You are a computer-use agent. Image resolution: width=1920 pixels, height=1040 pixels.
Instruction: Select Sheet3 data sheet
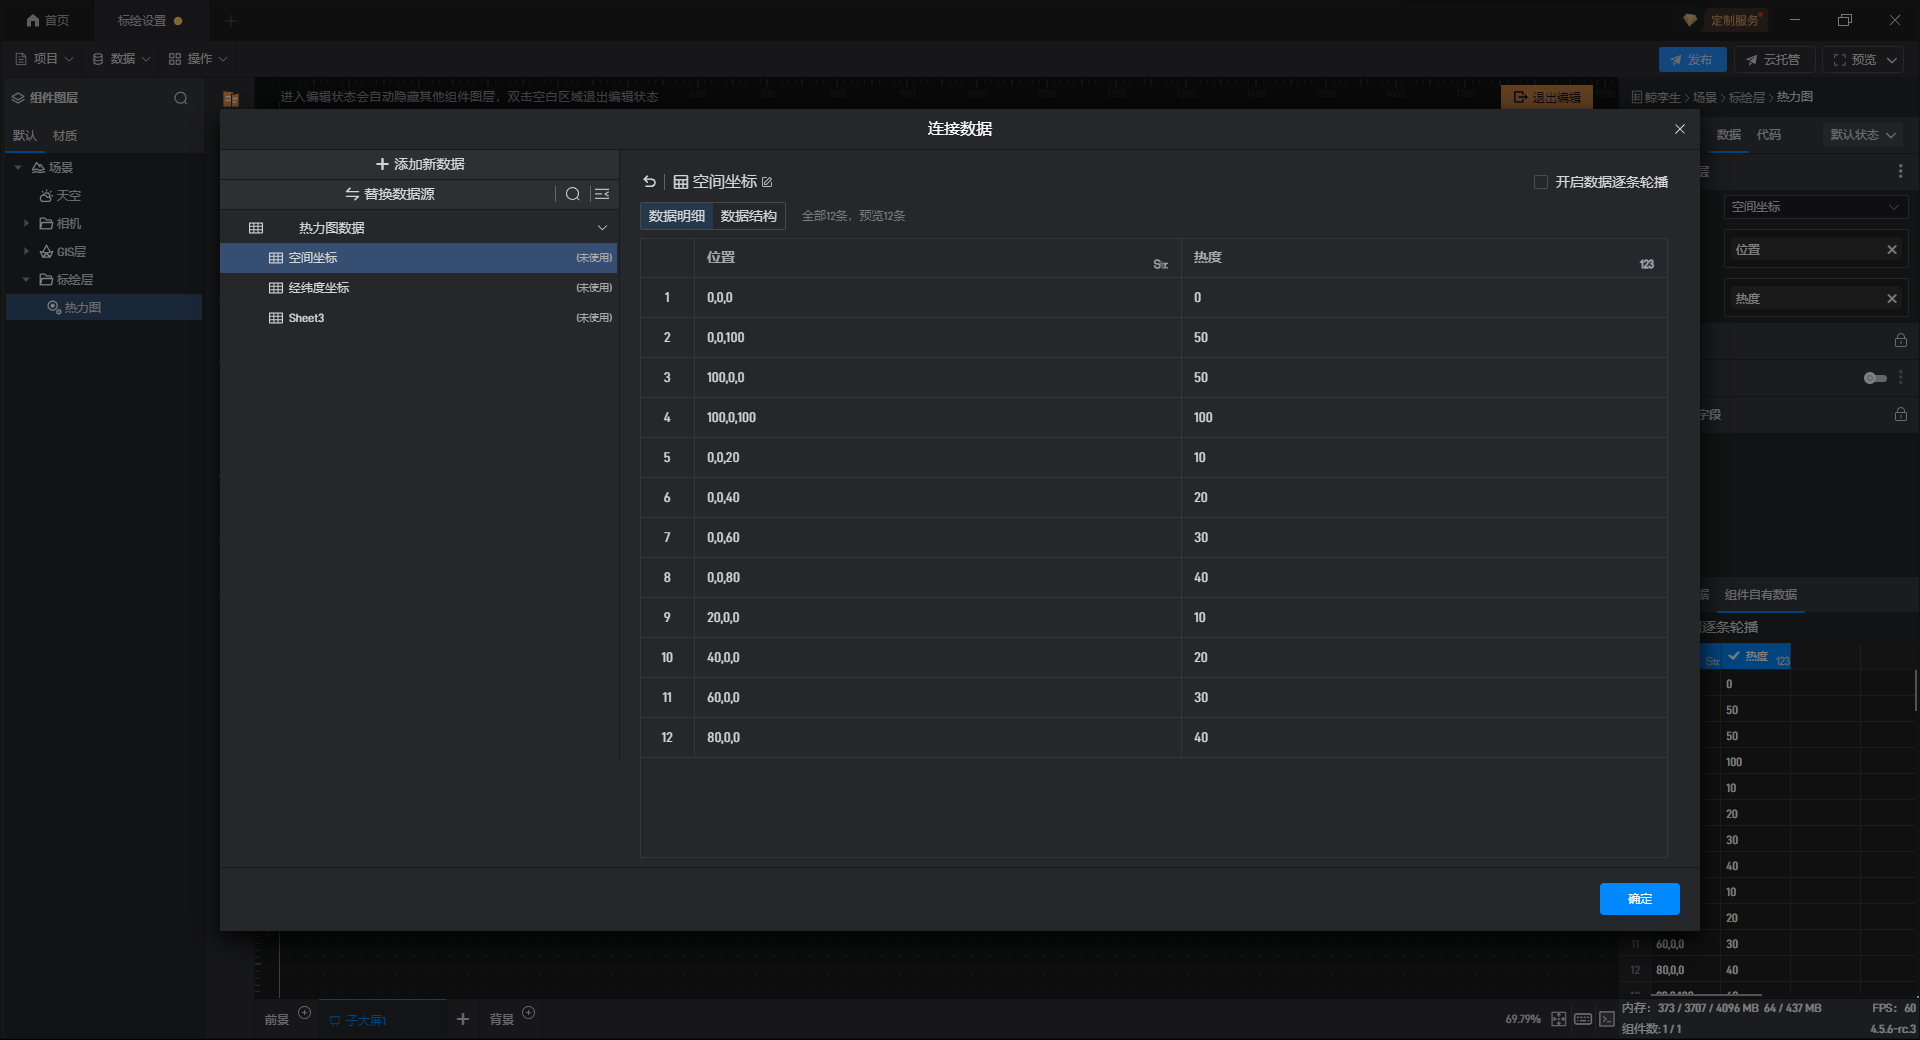click(418, 318)
